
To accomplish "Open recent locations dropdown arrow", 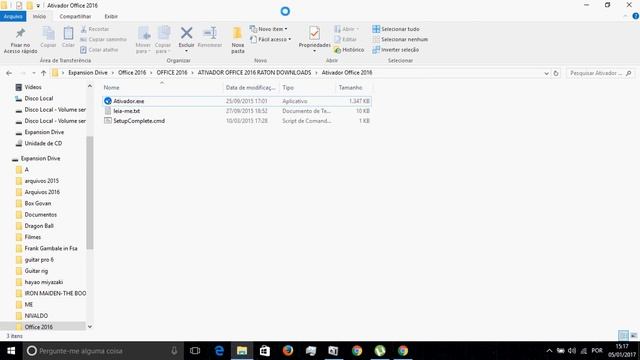I will tap(33, 73).
